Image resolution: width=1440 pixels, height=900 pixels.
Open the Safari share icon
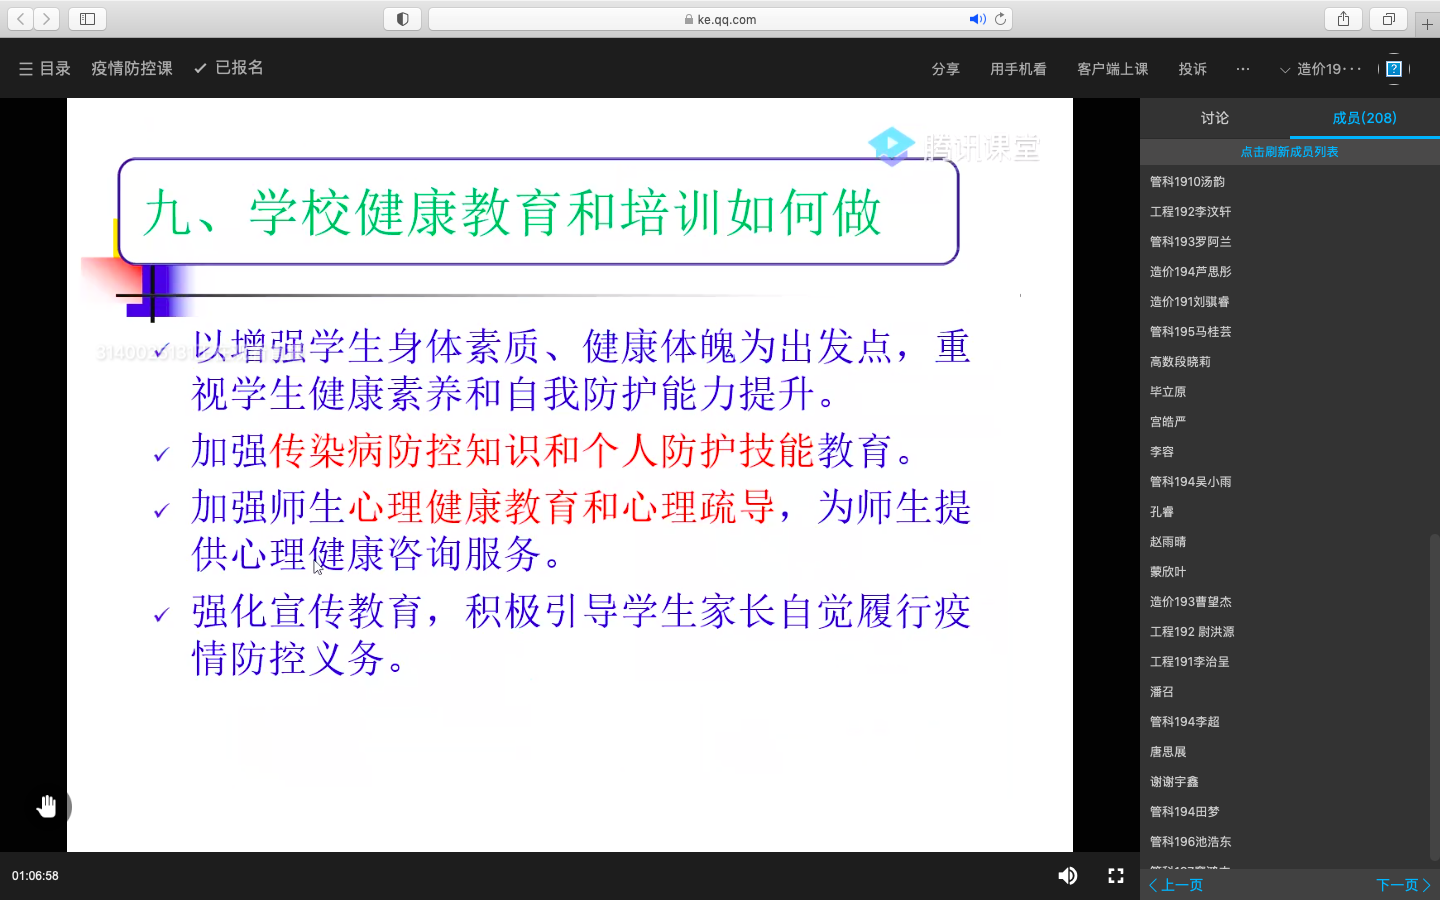click(1343, 19)
